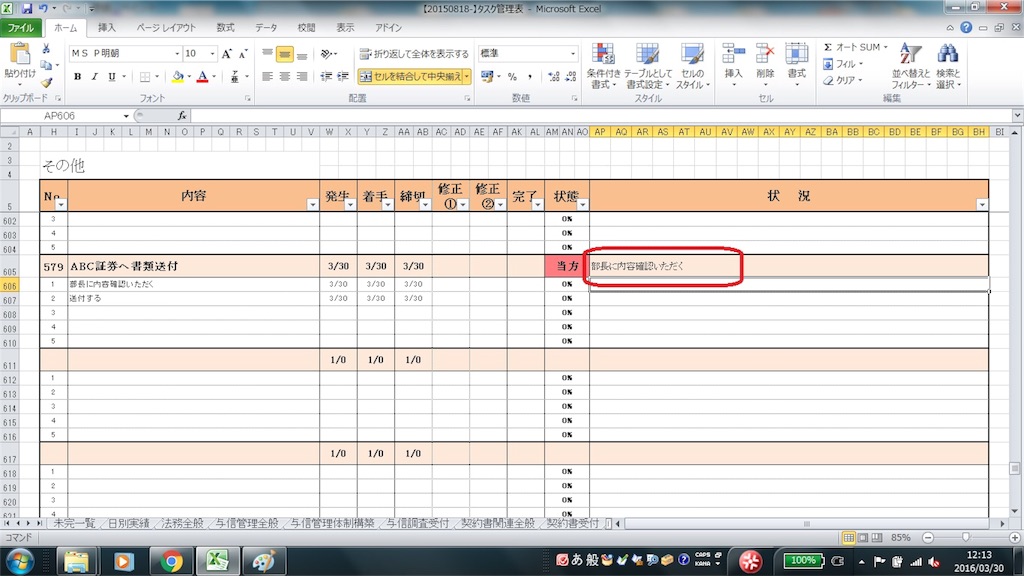Viewport: 1024px width, 576px height.
Task: Switch to page layout view in status bar
Action: [863, 537]
